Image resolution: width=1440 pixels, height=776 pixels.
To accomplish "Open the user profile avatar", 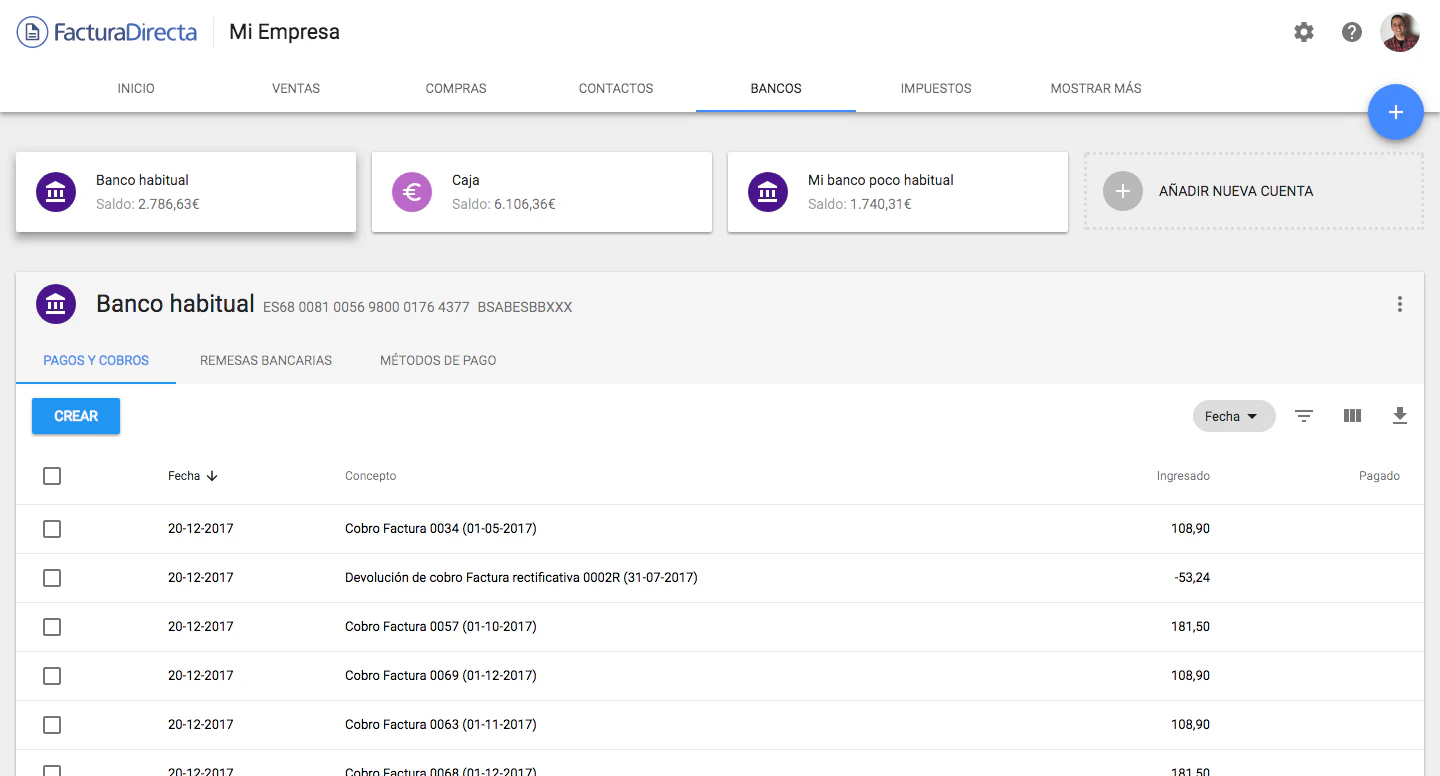I will point(1400,32).
